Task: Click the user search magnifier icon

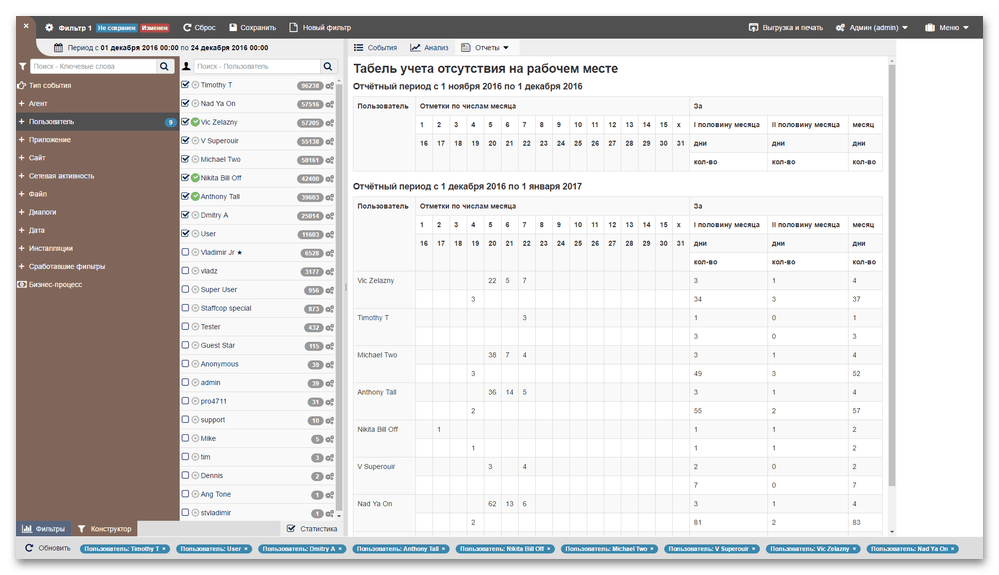Action: click(x=328, y=66)
